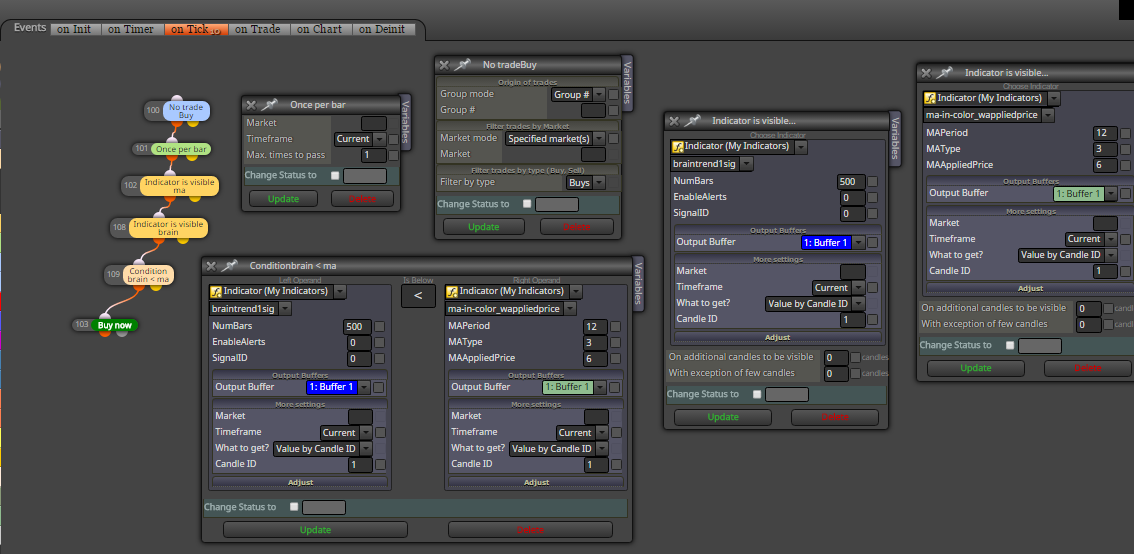Click Delete in the No tradeBuy panel

(576, 227)
